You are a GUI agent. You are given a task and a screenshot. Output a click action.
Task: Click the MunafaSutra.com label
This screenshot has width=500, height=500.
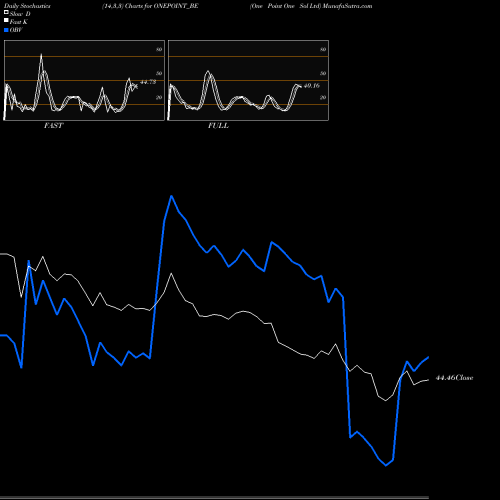(347, 6)
